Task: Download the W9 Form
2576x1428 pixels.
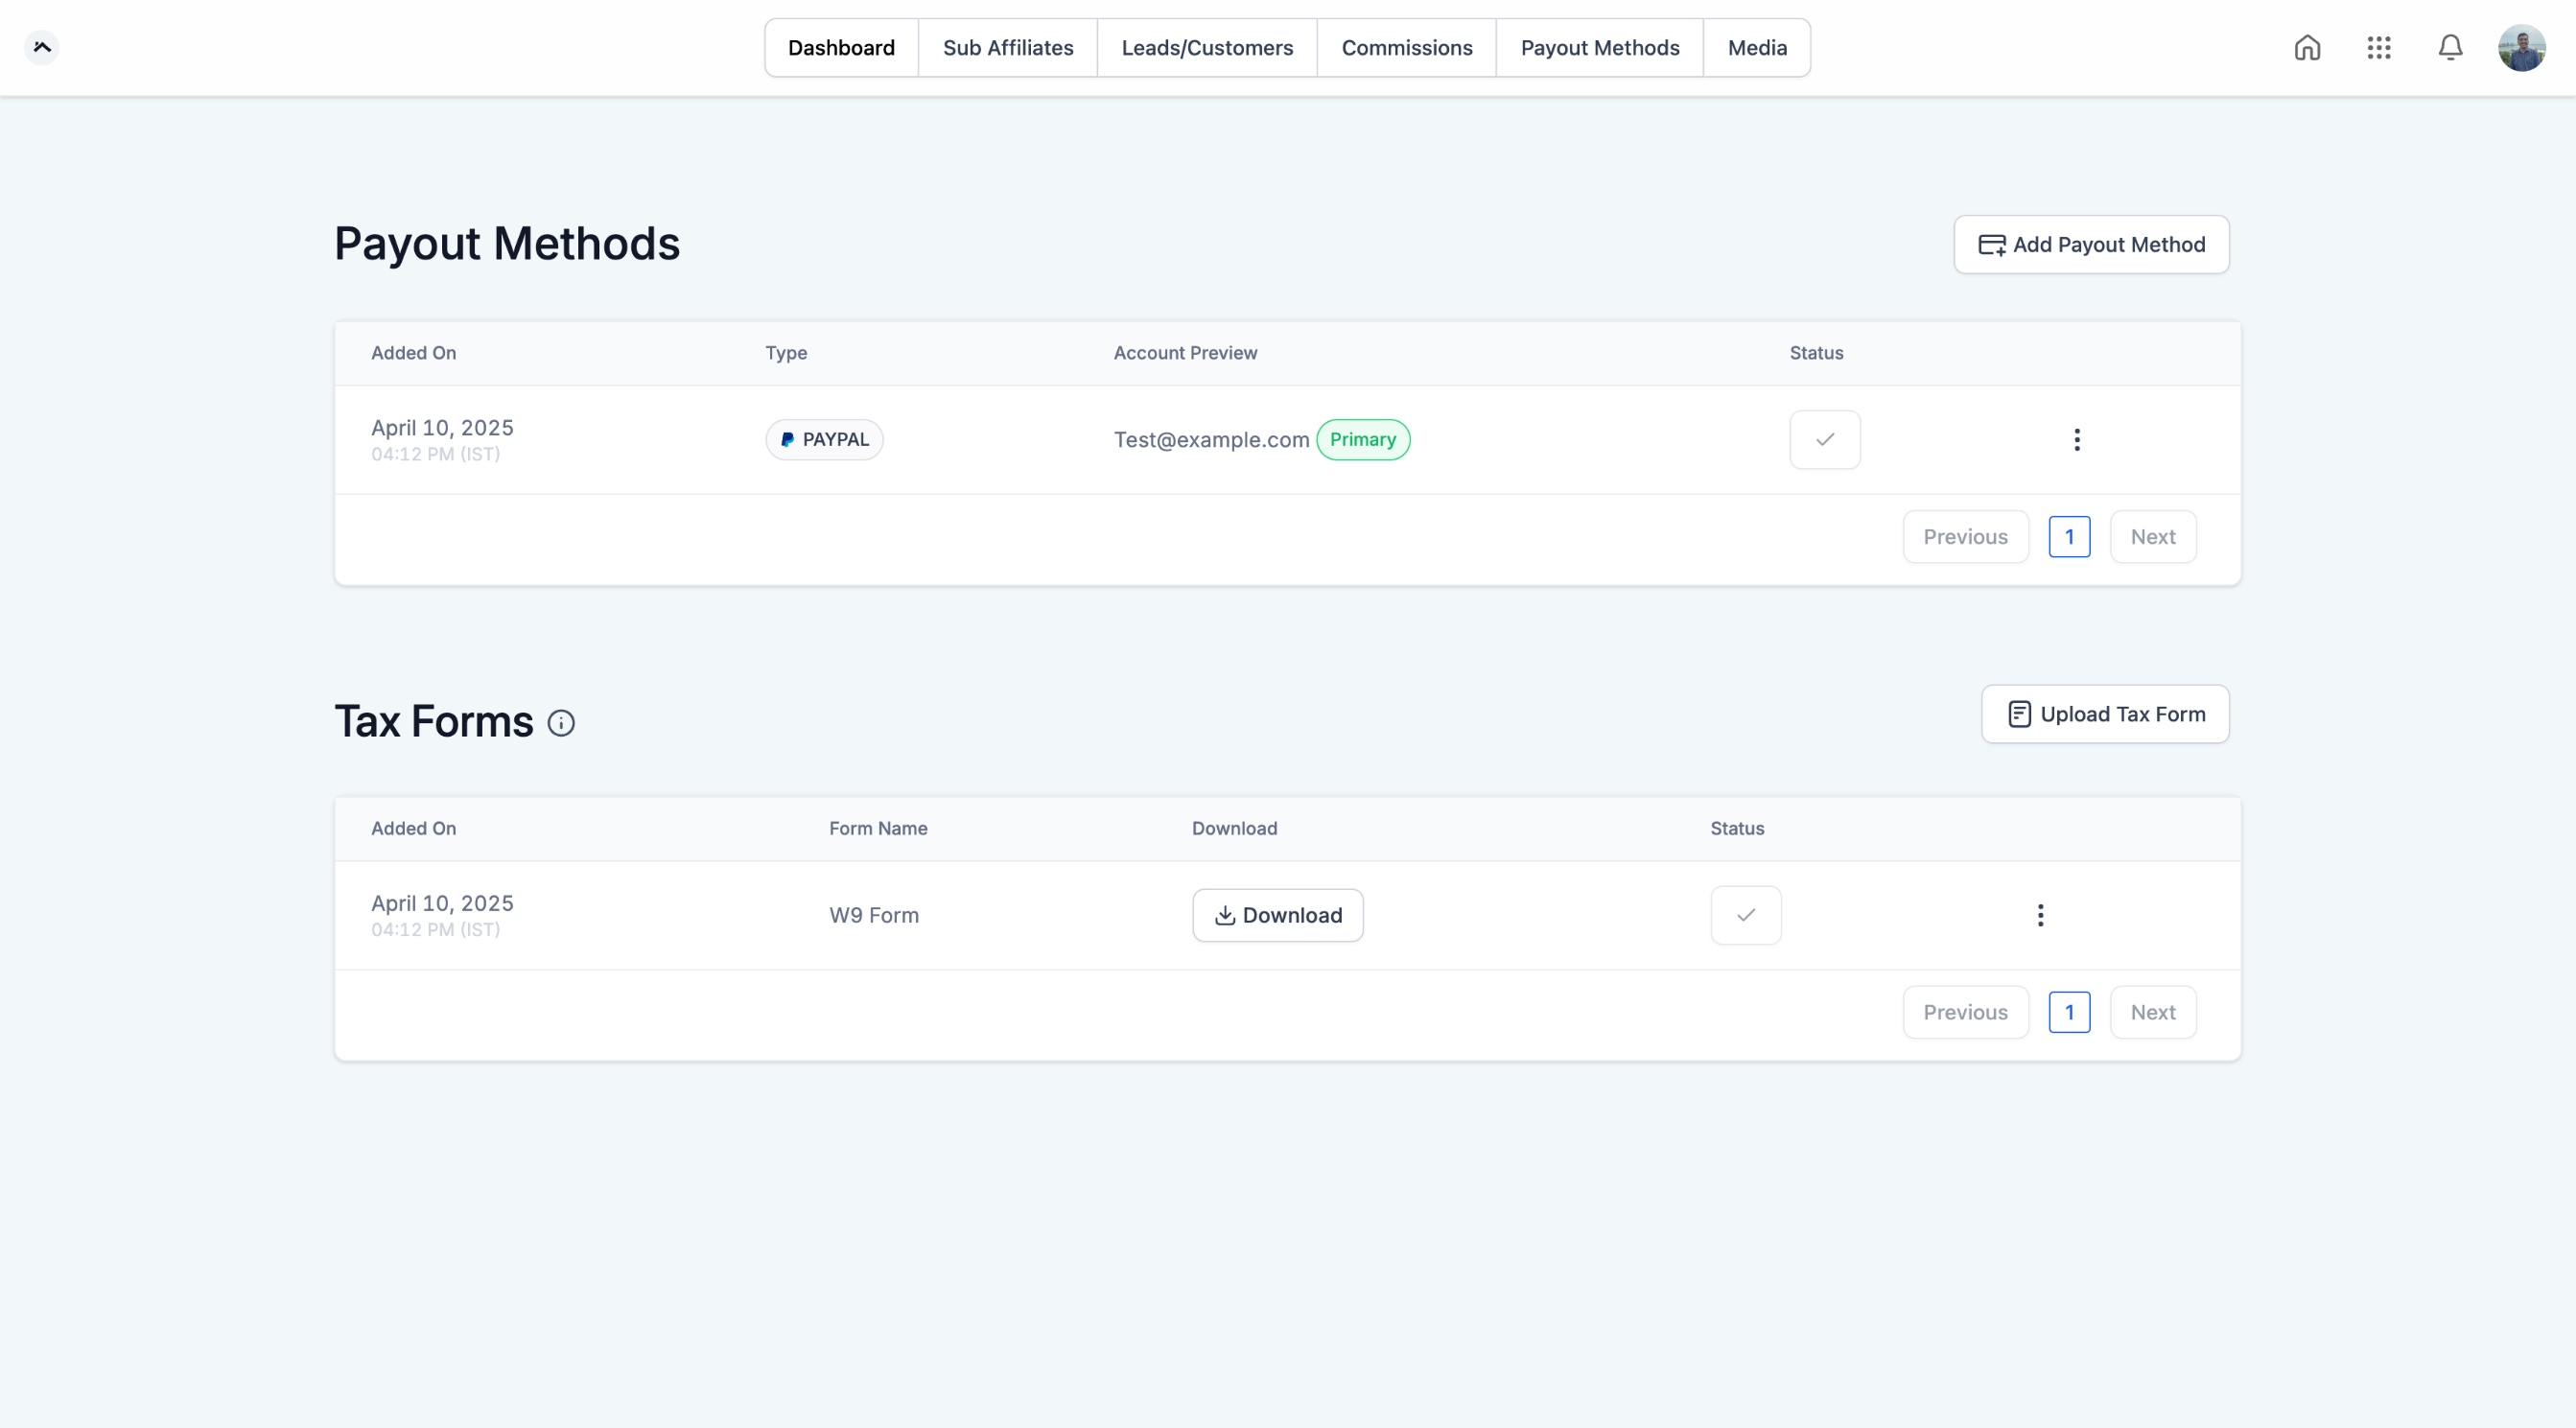Action: pos(1277,915)
